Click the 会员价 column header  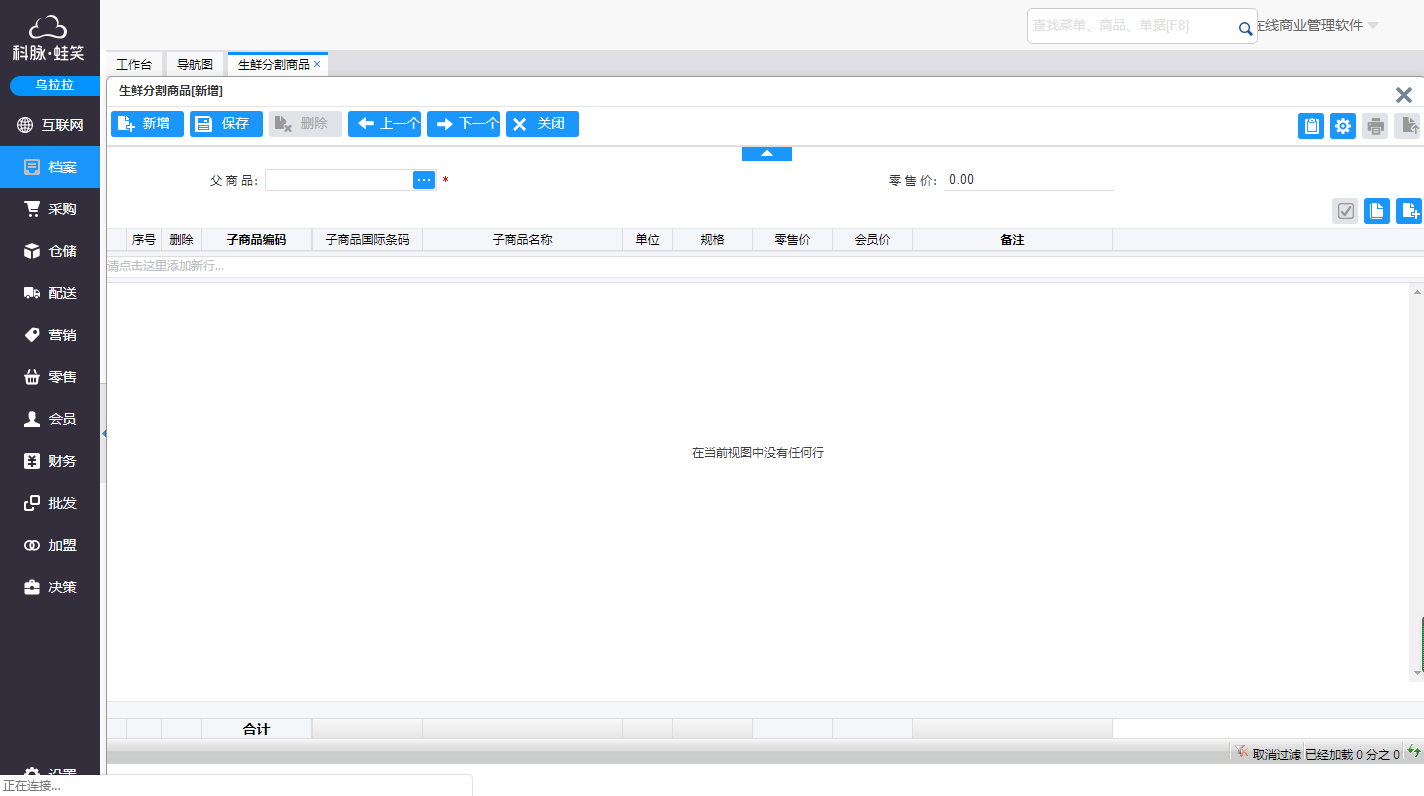pyautogui.click(x=872, y=240)
